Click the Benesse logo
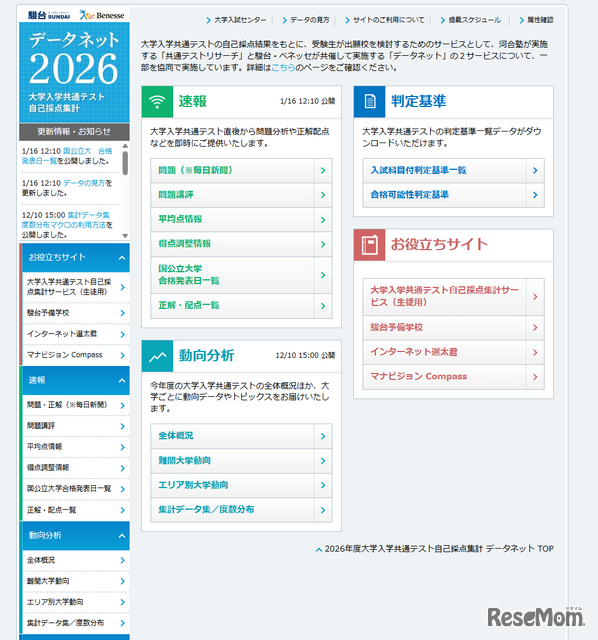This screenshot has width=598, height=640. (x=102, y=16)
